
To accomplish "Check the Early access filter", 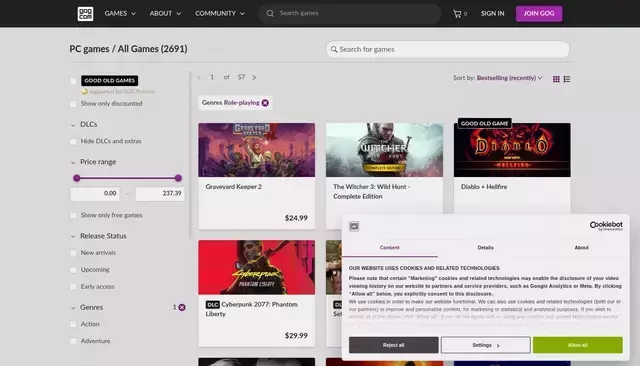I will click(x=73, y=287).
